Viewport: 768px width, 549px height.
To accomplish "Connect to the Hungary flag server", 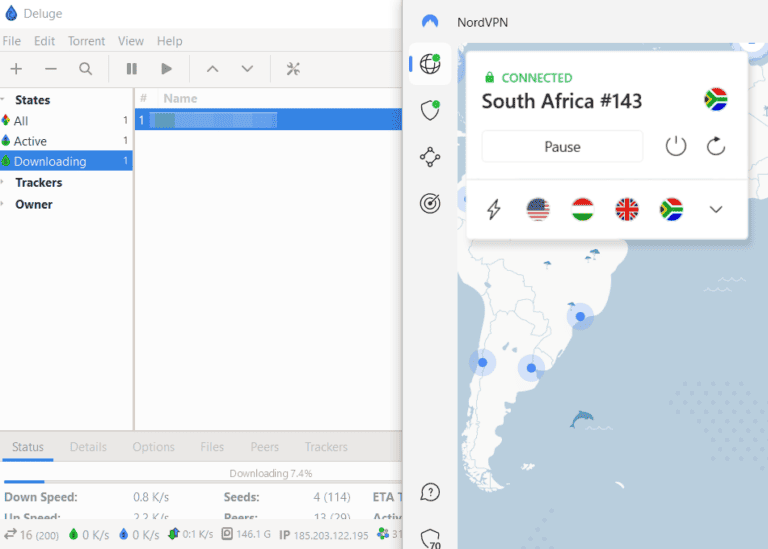I will [x=582, y=209].
